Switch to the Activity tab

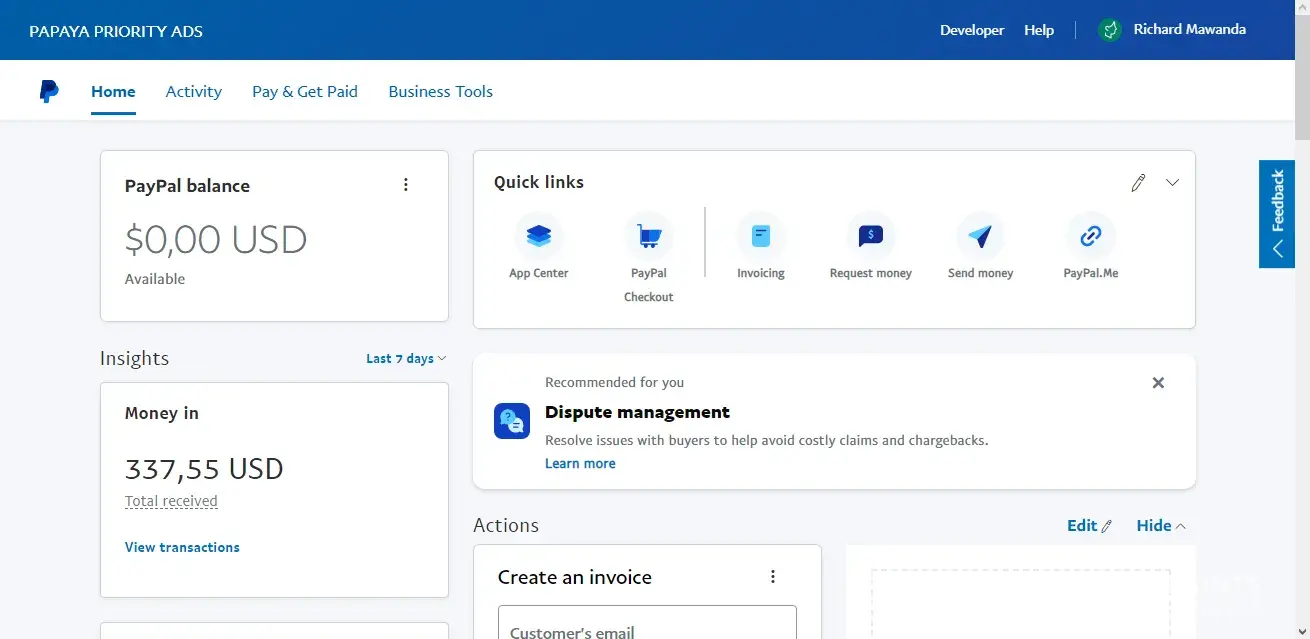coord(193,91)
